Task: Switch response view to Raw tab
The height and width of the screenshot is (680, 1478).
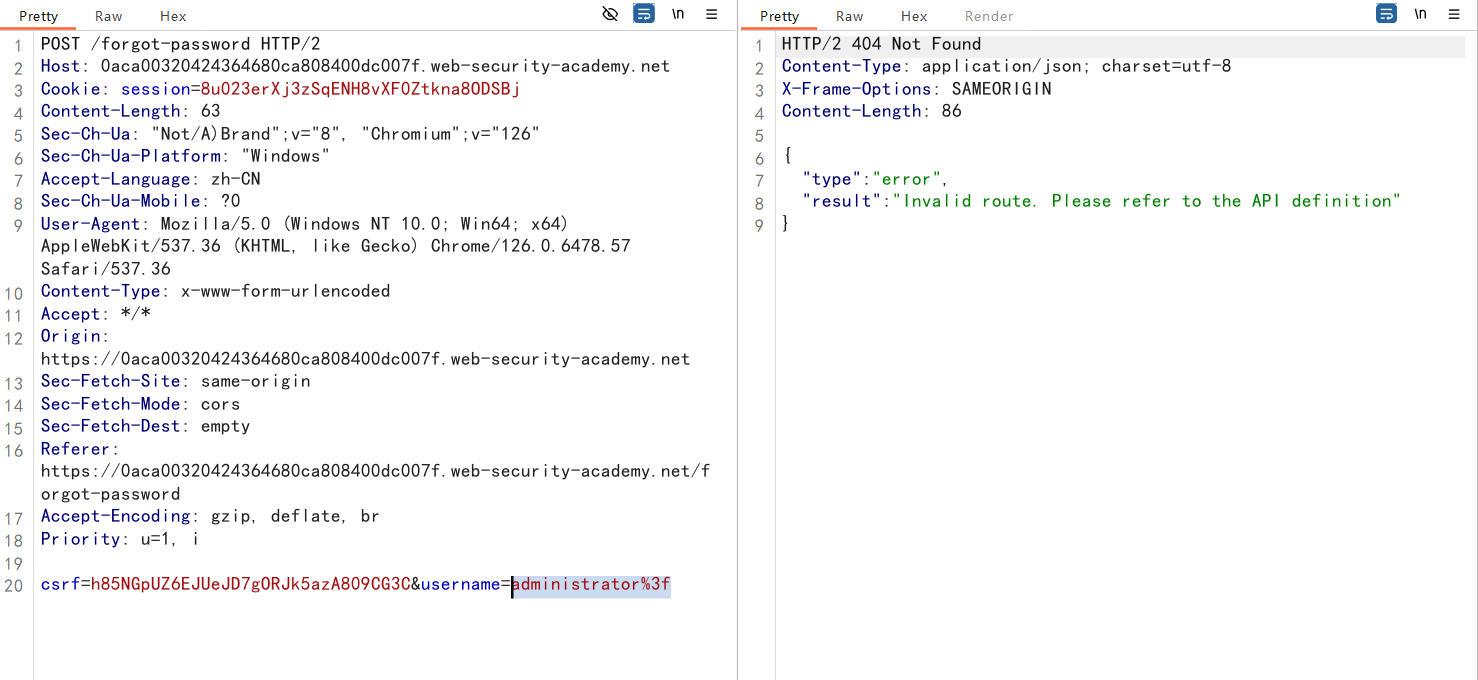Action: point(850,16)
